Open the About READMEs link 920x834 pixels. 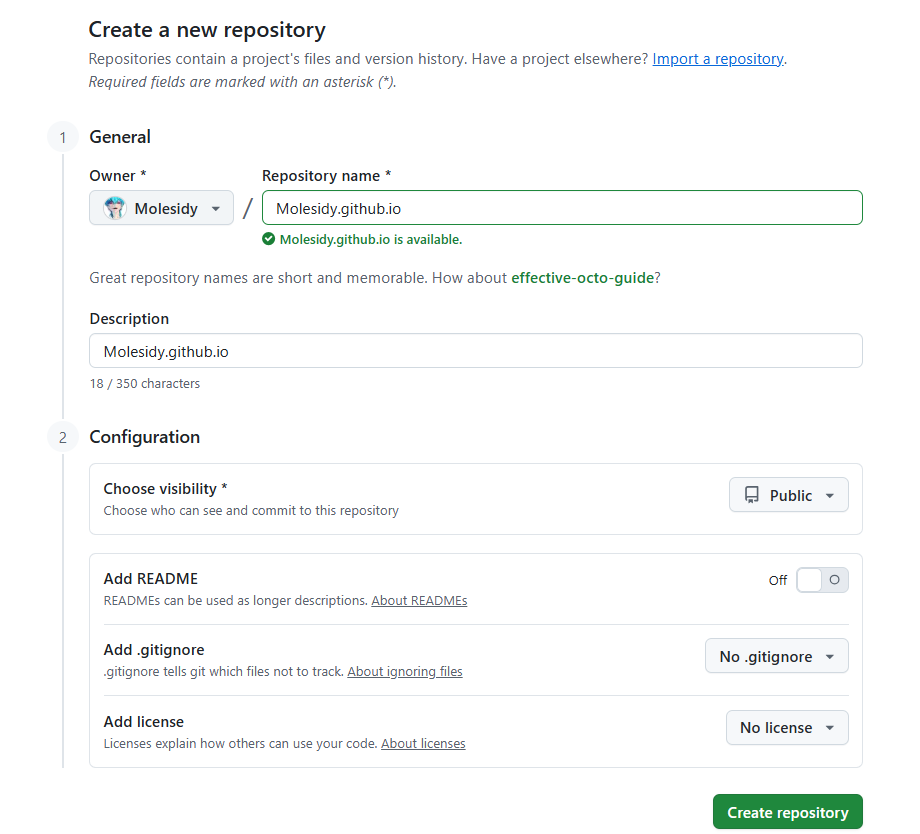(419, 600)
